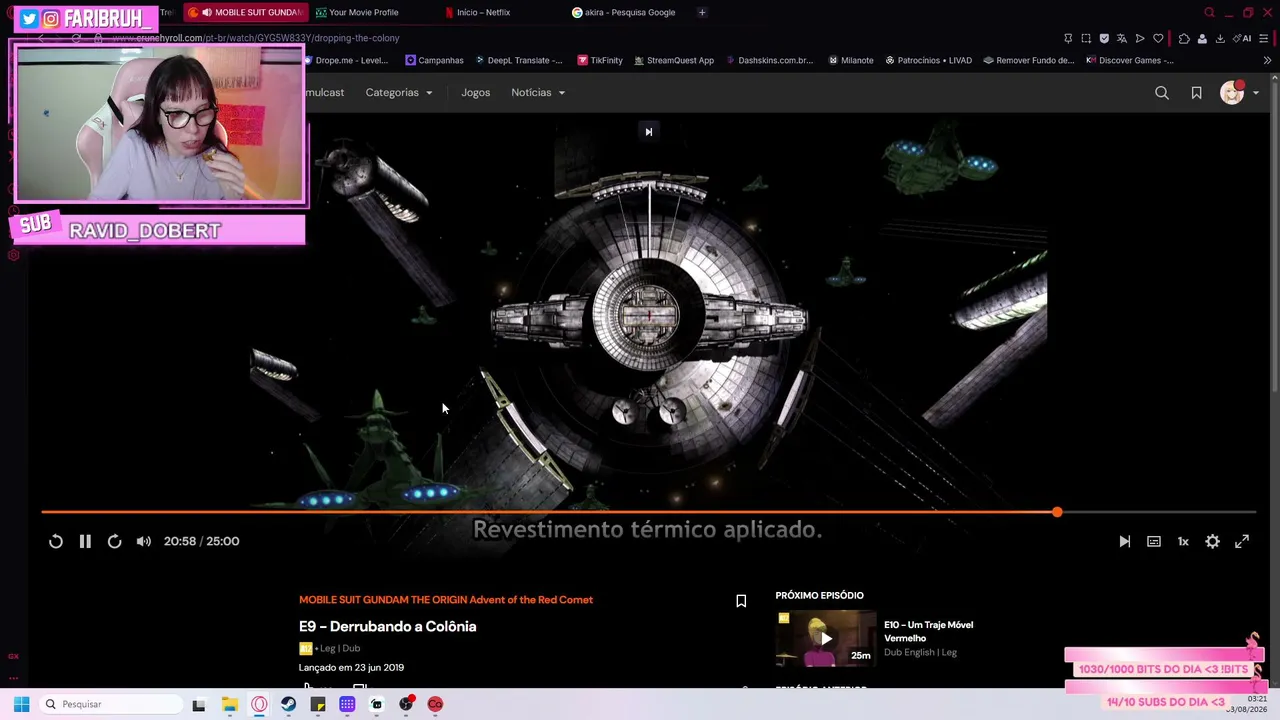Open the Discover Games bookmark
Screen dimensions: 1280x720
click(x=1130, y=60)
